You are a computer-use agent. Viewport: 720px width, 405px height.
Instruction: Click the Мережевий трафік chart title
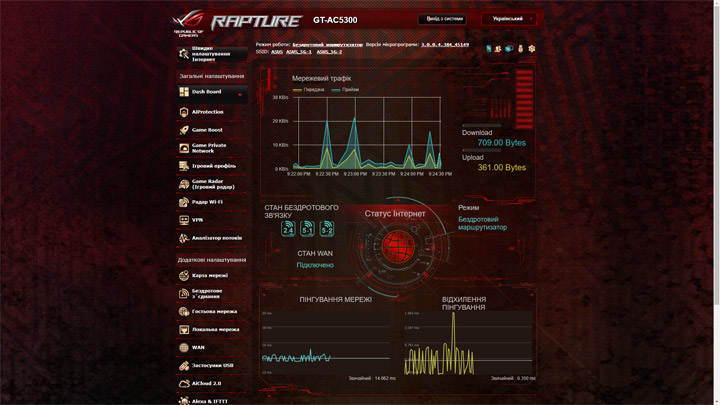[321, 79]
